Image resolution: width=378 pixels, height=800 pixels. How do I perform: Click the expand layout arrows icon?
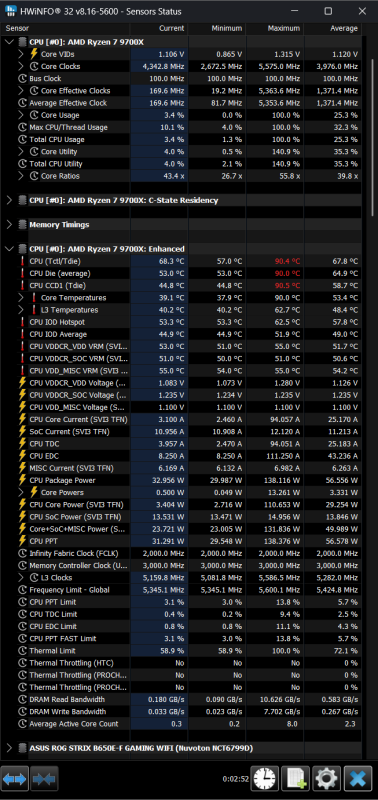[x=15, y=779]
